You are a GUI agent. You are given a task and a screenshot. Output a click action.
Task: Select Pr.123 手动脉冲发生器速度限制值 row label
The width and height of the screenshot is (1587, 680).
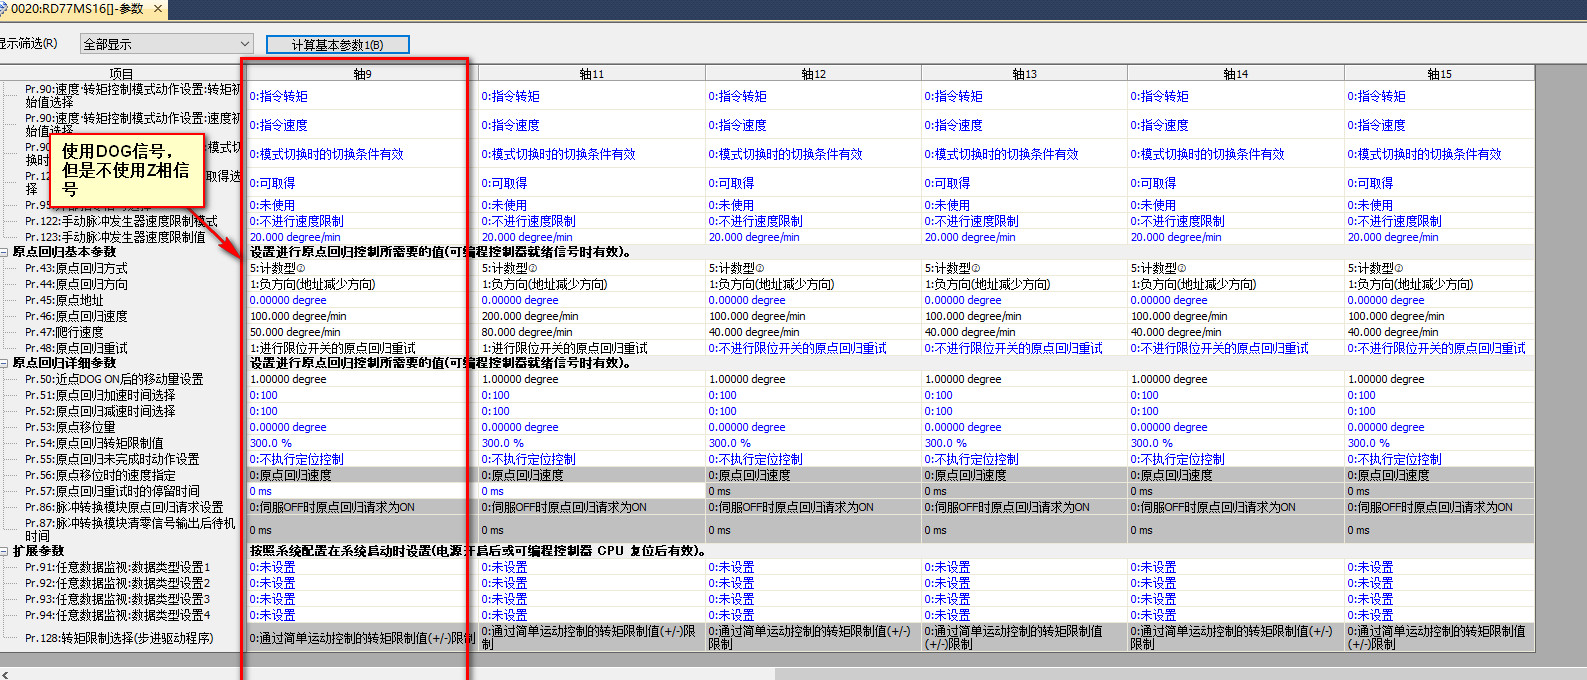click(115, 237)
